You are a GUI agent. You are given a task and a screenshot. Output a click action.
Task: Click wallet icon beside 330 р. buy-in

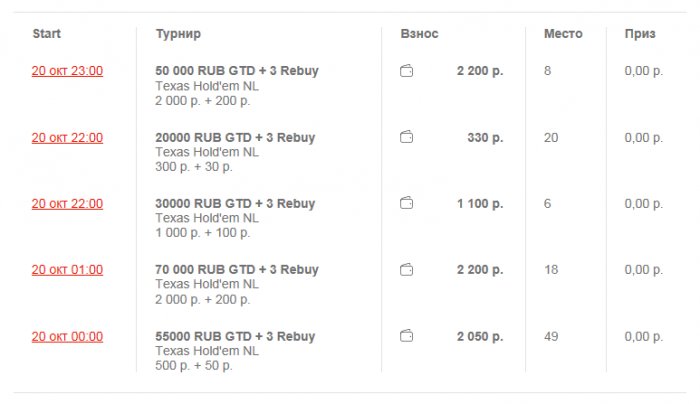click(x=406, y=137)
